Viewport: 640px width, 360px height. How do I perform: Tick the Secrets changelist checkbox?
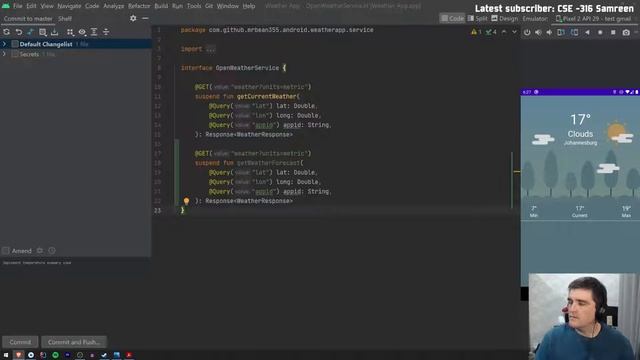coord(15,54)
